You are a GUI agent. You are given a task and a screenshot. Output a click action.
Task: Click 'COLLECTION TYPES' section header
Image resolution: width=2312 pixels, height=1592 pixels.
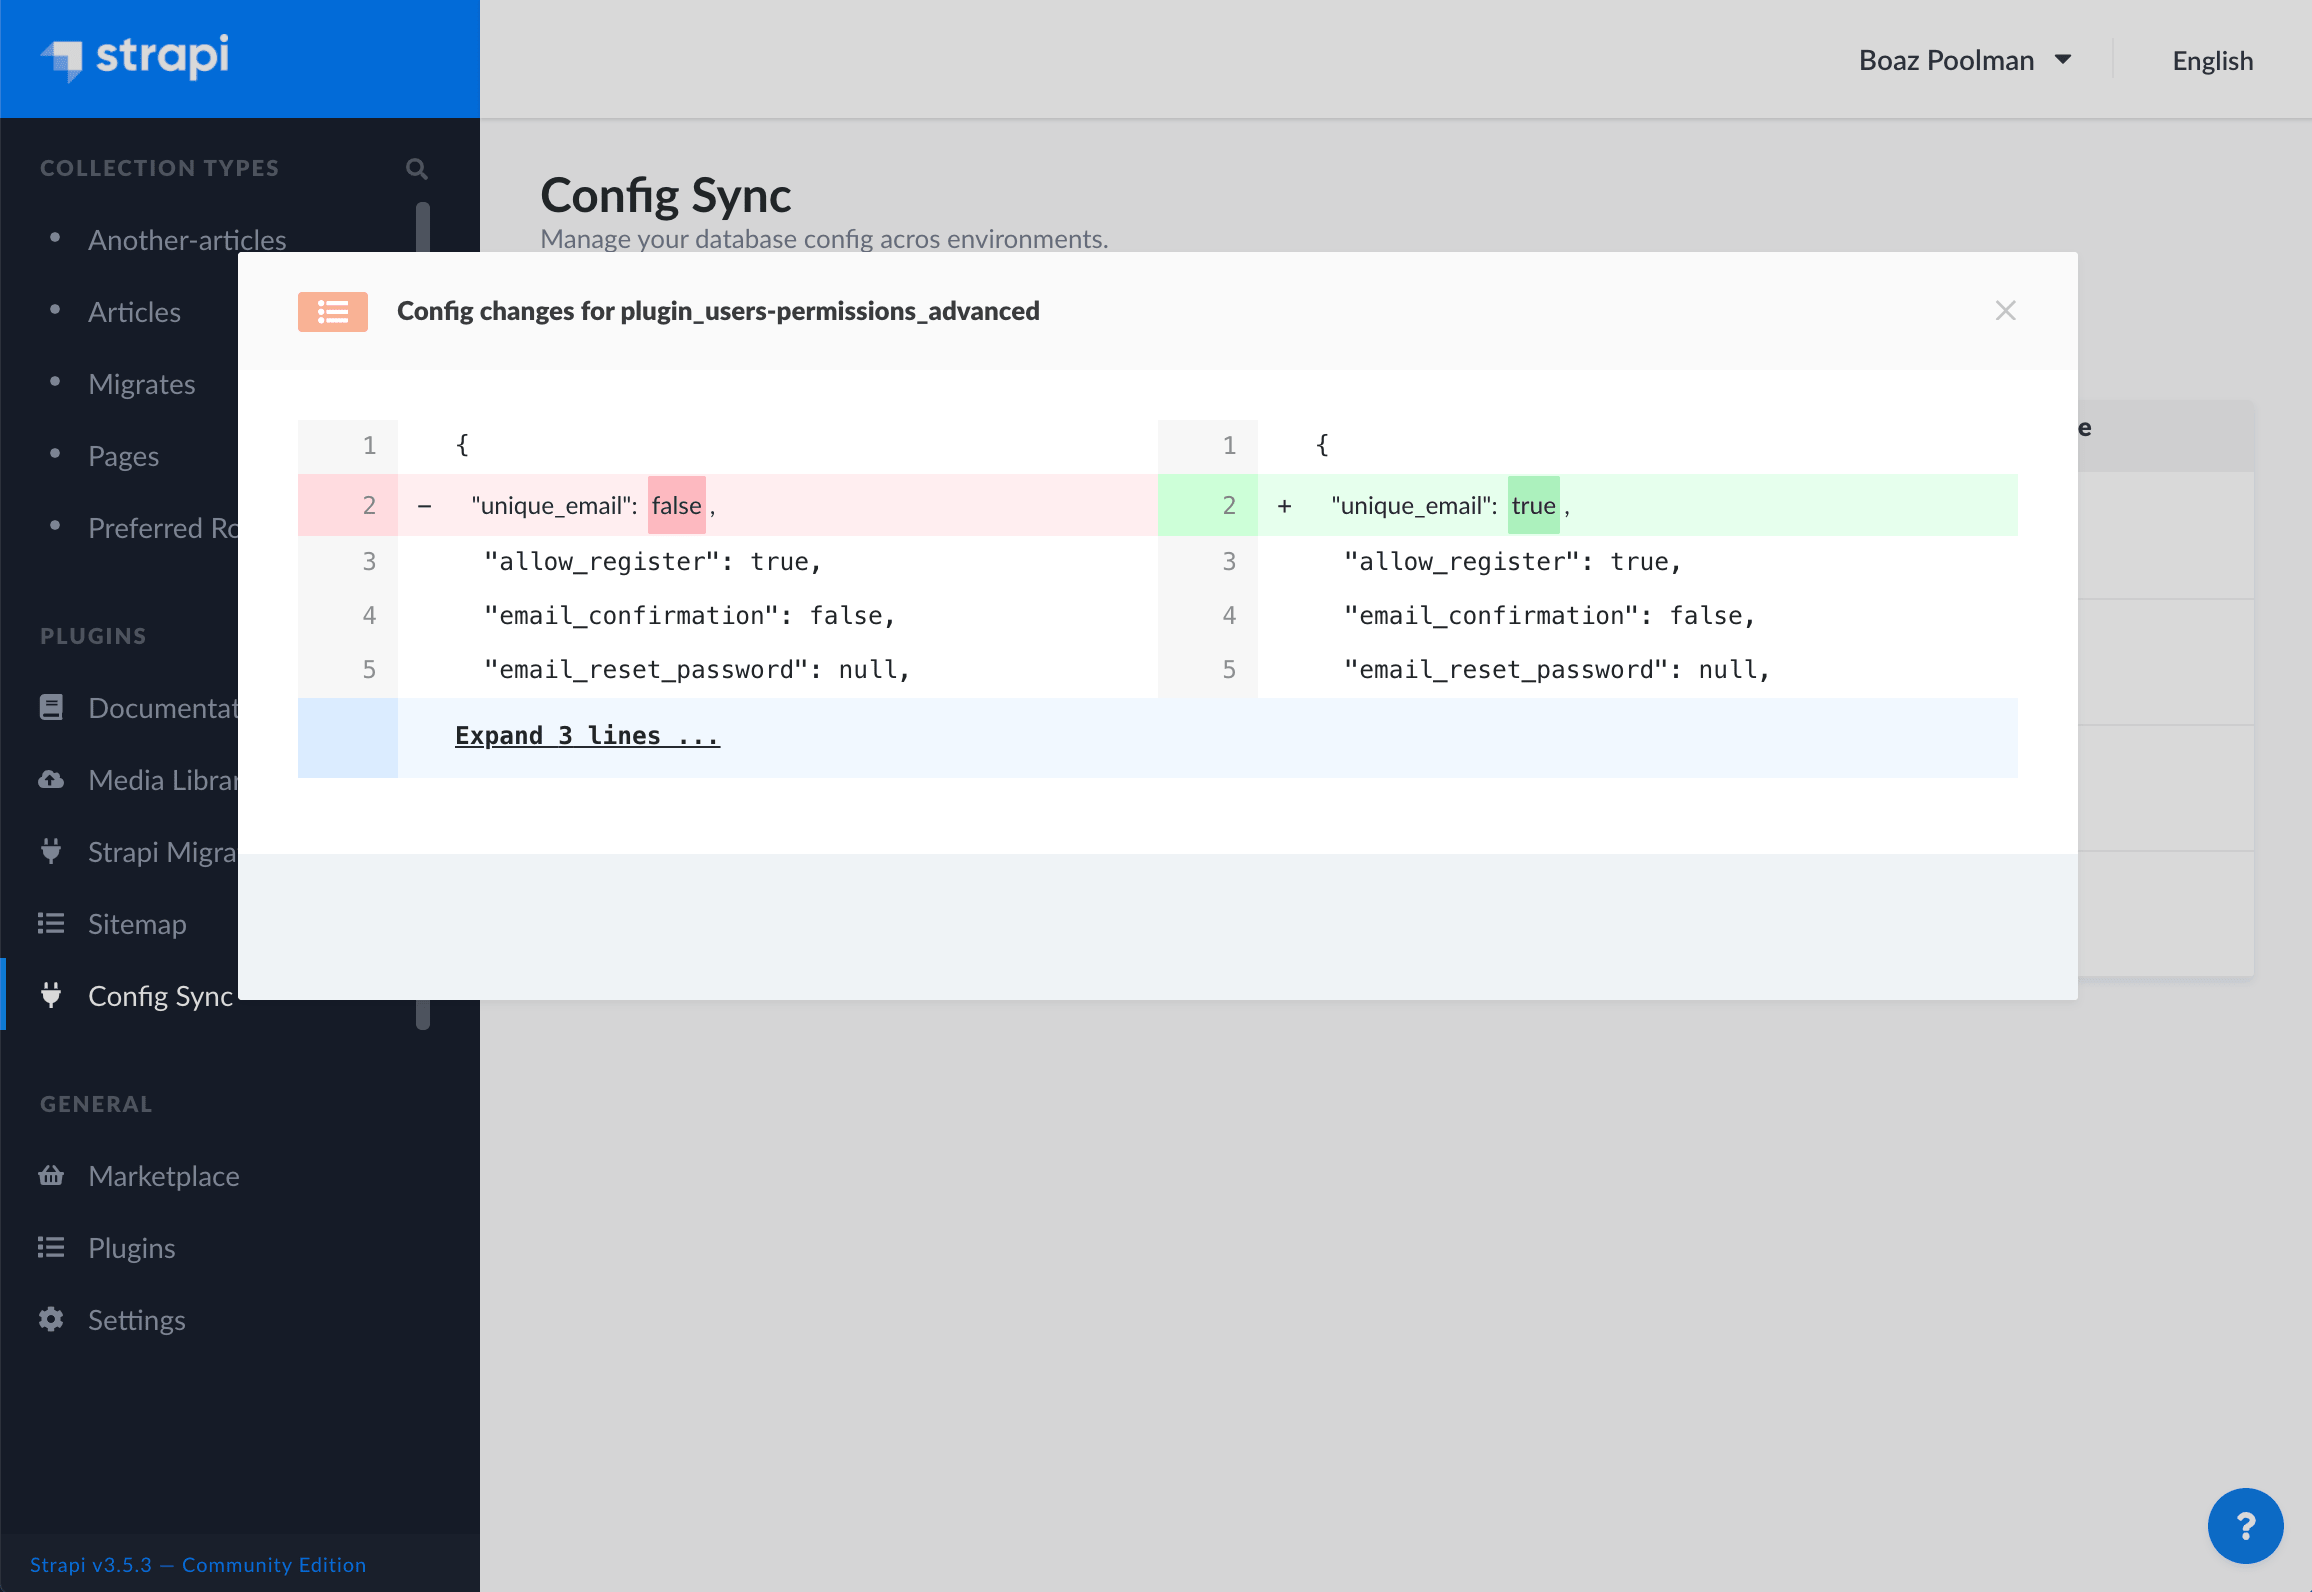pos(160,168)
